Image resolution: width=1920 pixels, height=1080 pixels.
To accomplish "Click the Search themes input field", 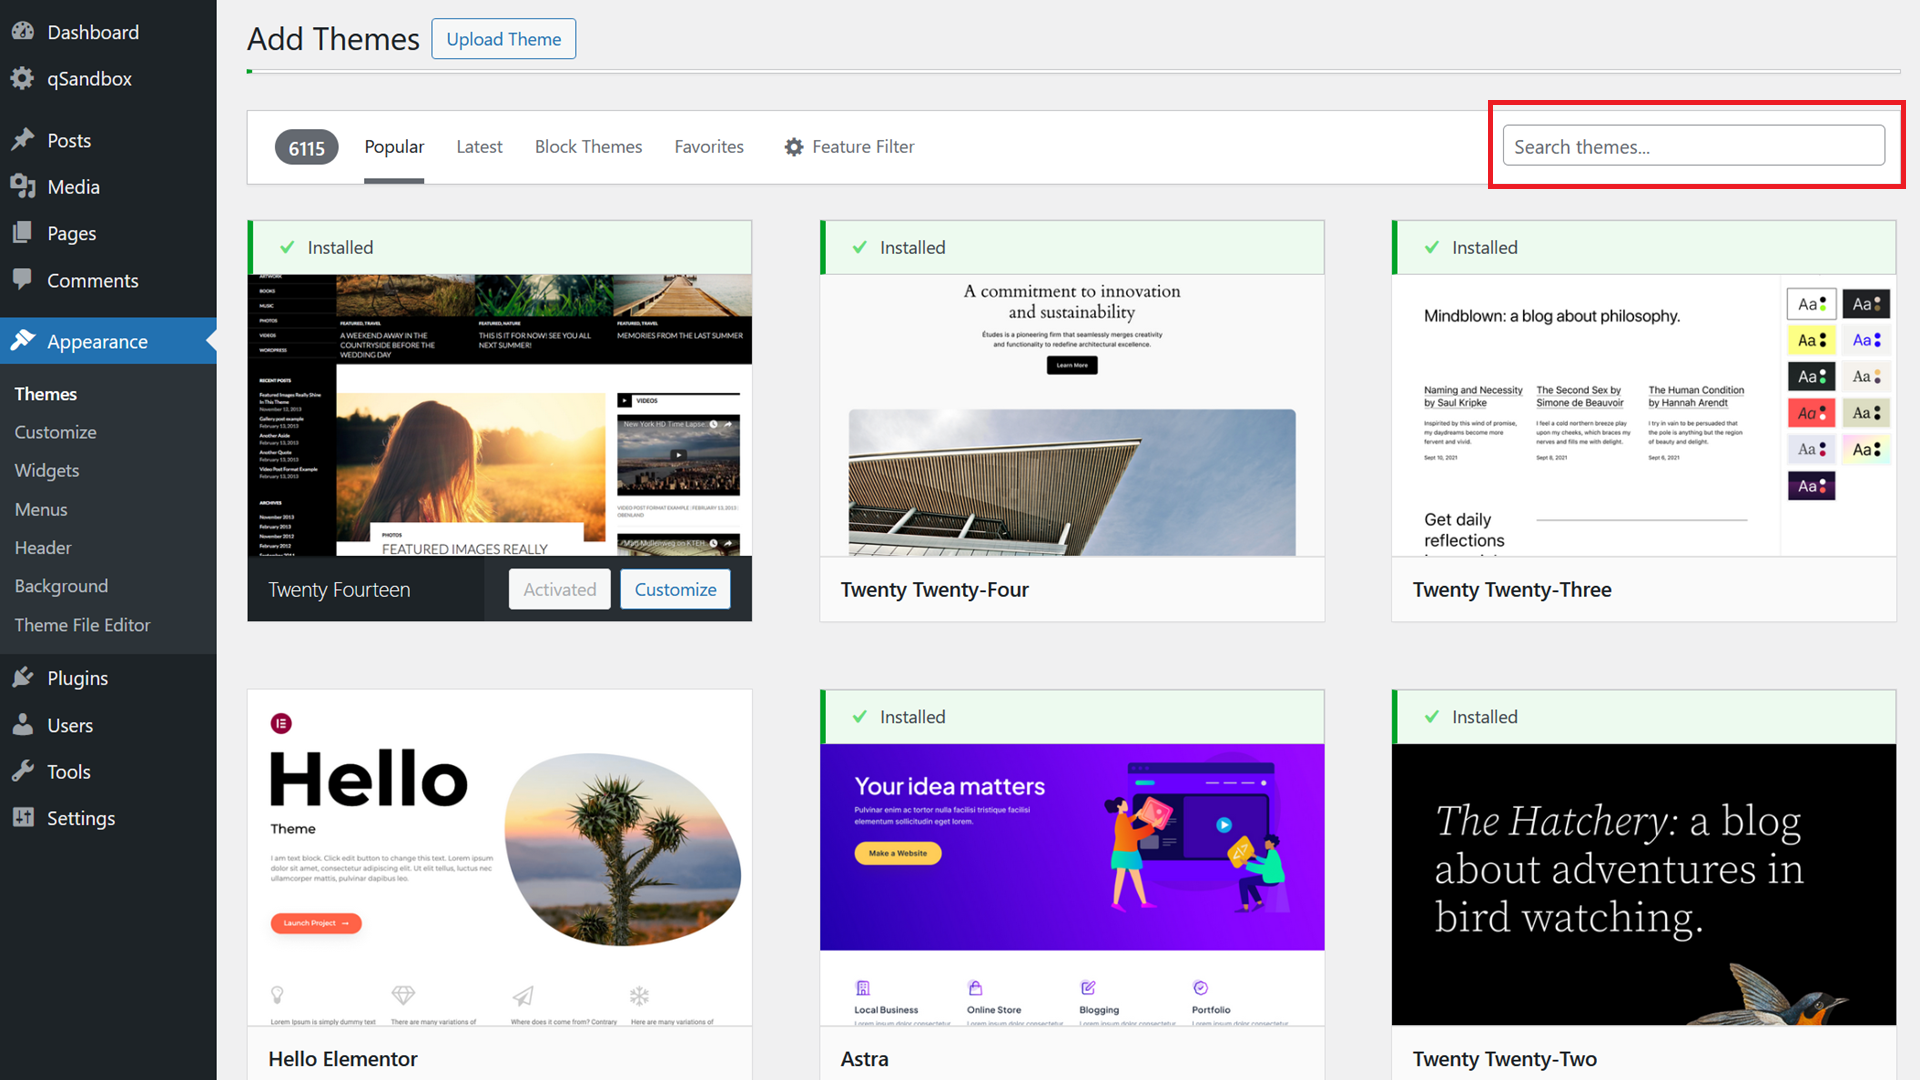I will pos(1694,146).
